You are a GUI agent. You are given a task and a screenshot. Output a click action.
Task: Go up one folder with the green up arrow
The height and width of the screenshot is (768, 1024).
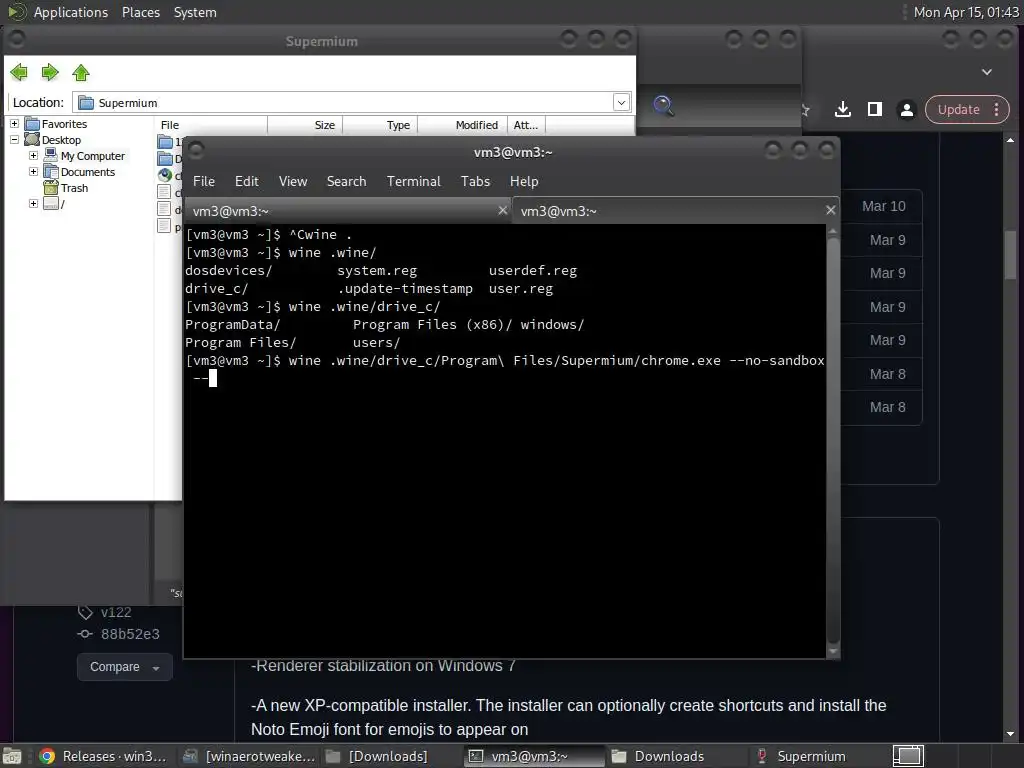tap(81, 72)
